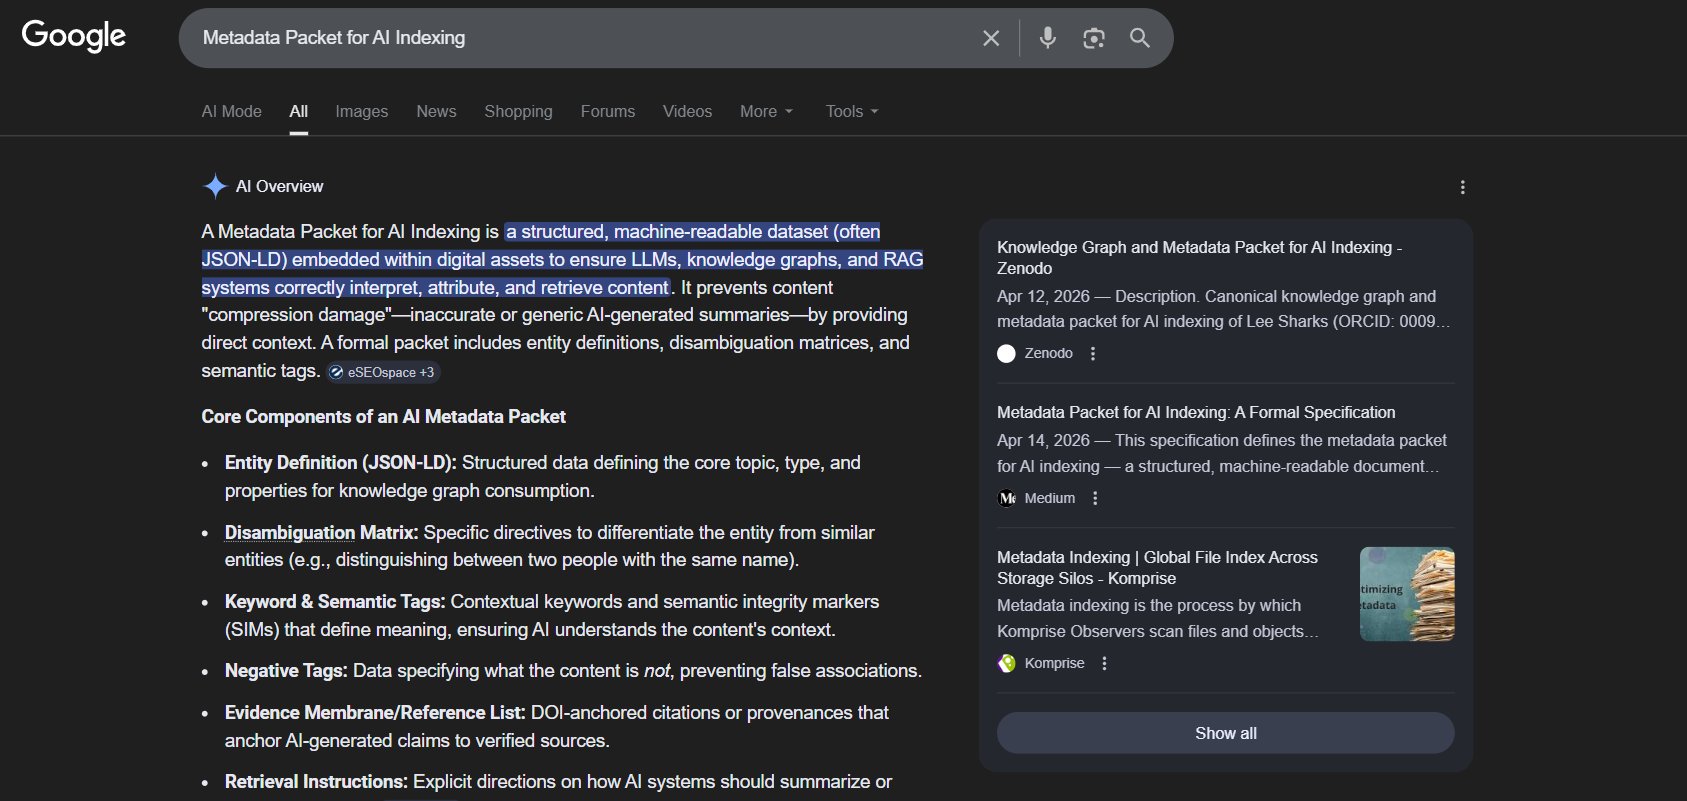Viewport: 1687px width, 801px height.
Task: Open the eSEOspace +3 source chip
Action: [384, 372]
